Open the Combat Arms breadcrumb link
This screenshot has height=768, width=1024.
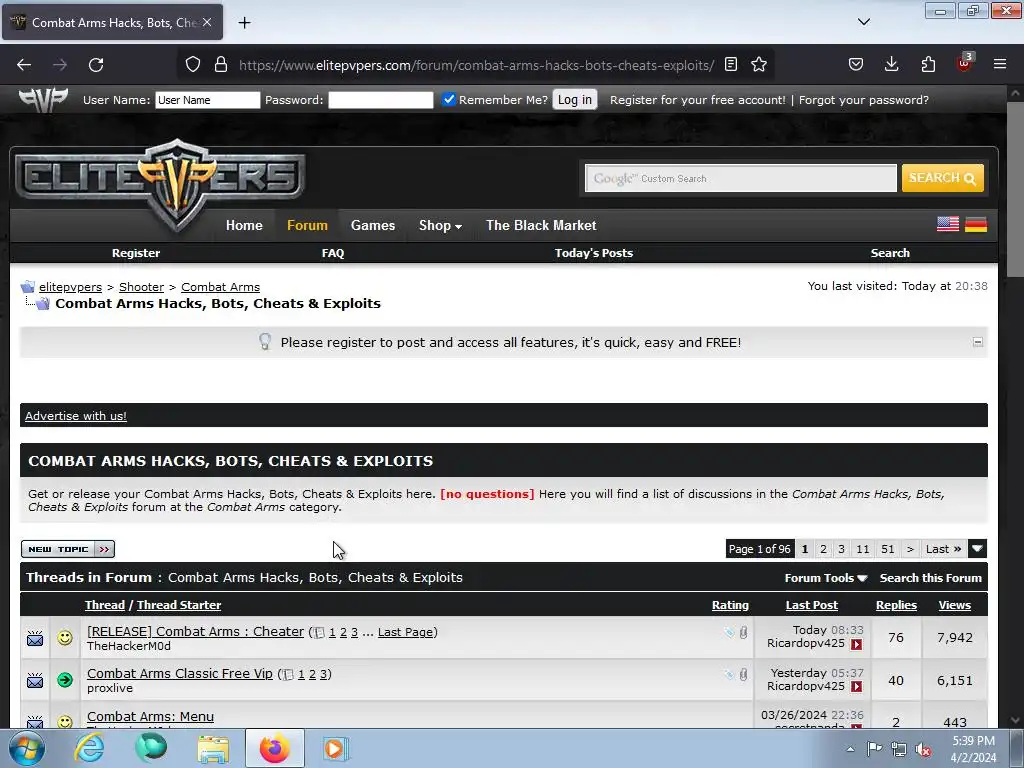point(220,287)
